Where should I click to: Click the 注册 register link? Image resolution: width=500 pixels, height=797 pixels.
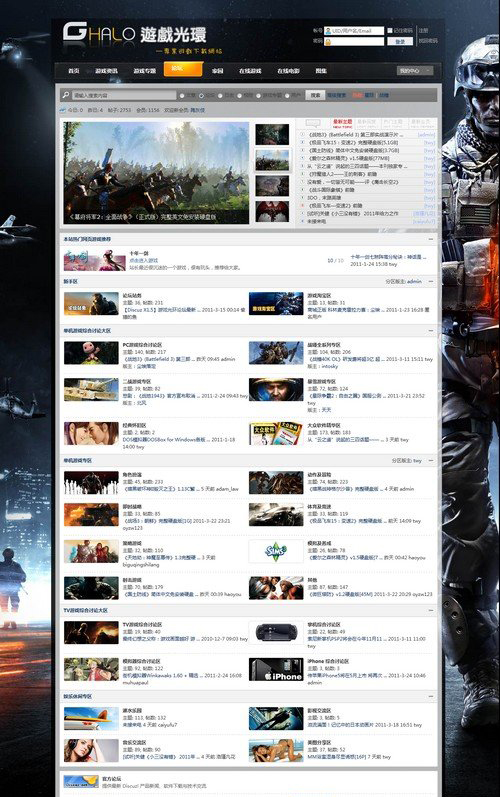click(423, 30)
